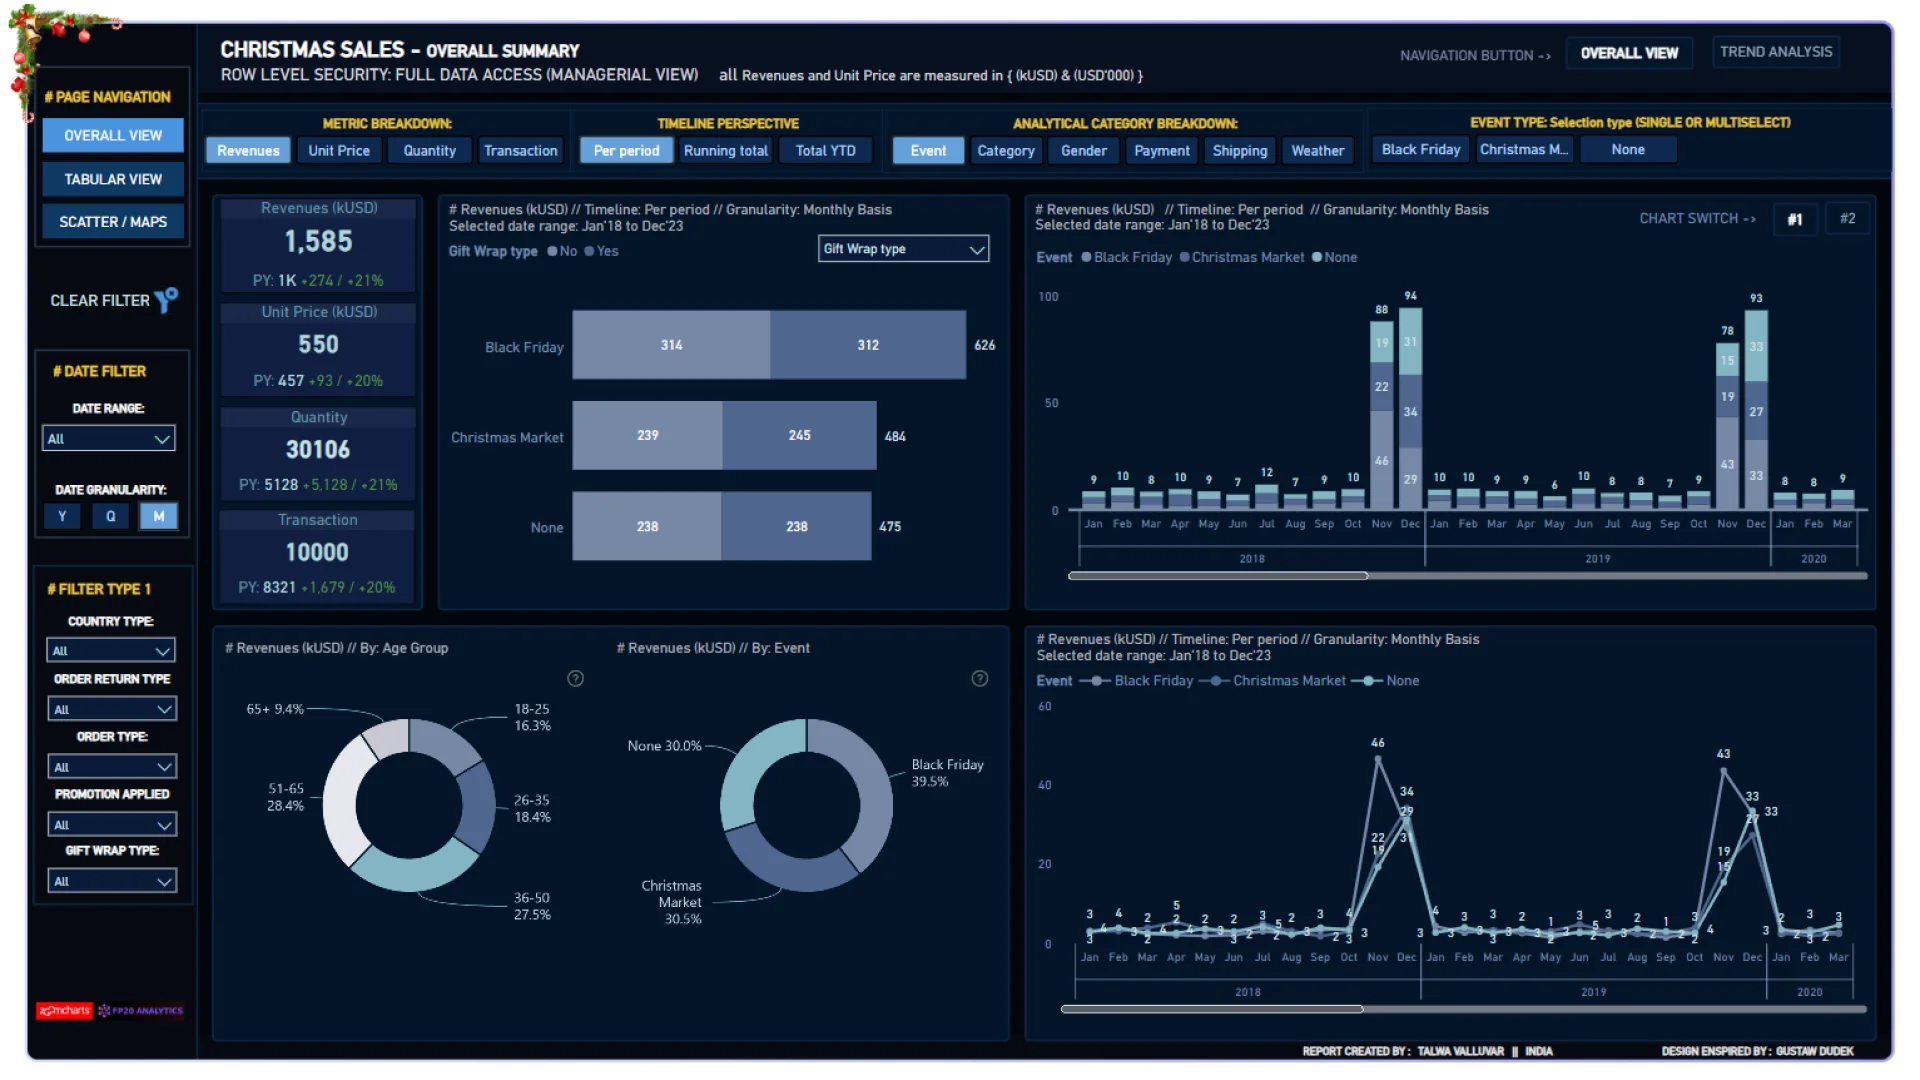Click Revenues (kUSD) KPI card value 1,585
The width and height of the screenshot is (1920, 1080).
[x=318, y=242]
